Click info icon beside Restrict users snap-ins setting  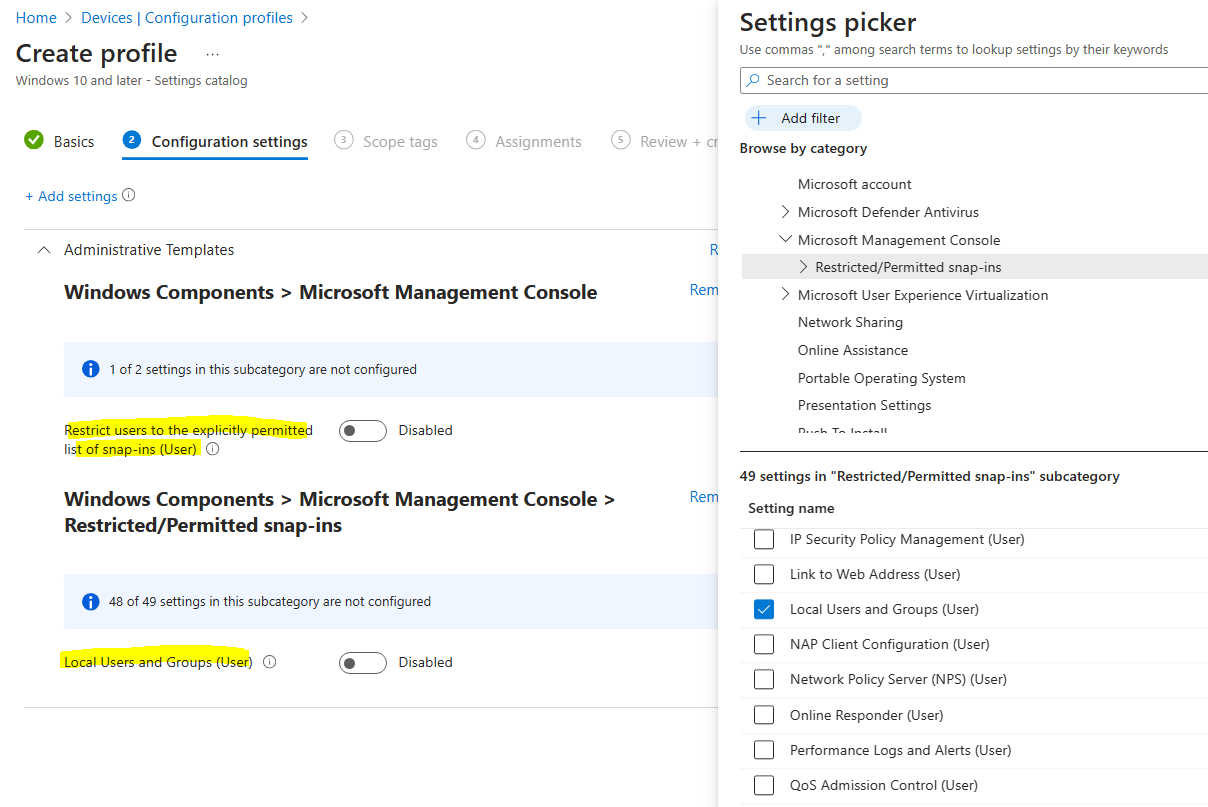pos(212,449)
